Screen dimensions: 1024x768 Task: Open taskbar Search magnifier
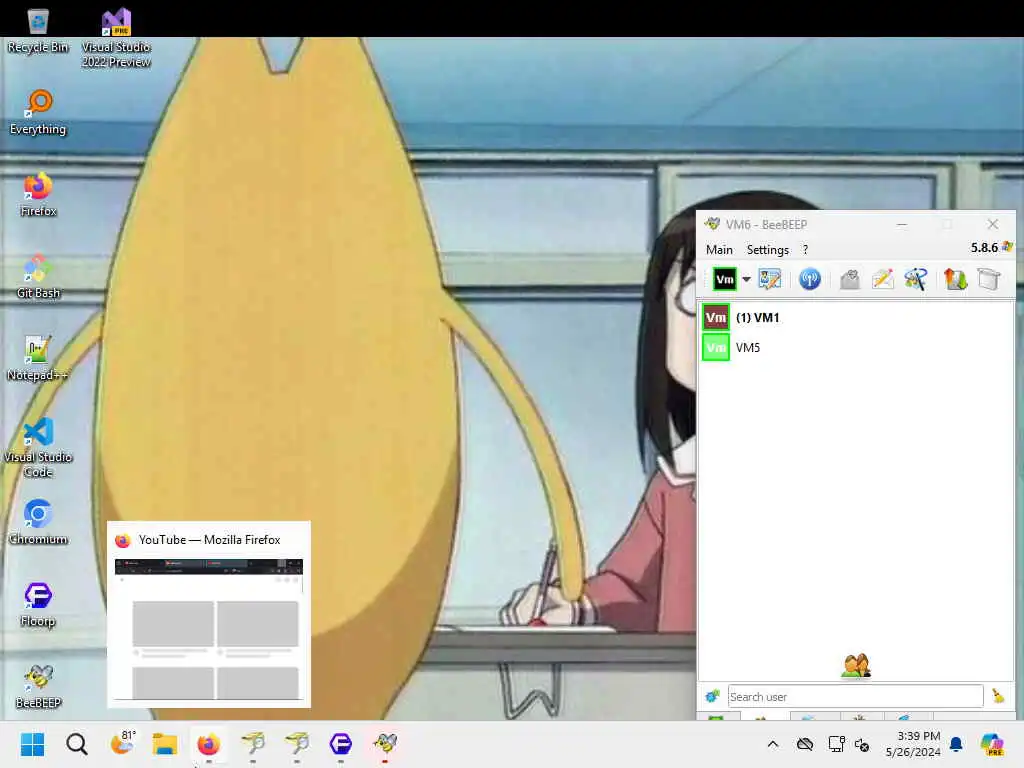click(76, 744)
